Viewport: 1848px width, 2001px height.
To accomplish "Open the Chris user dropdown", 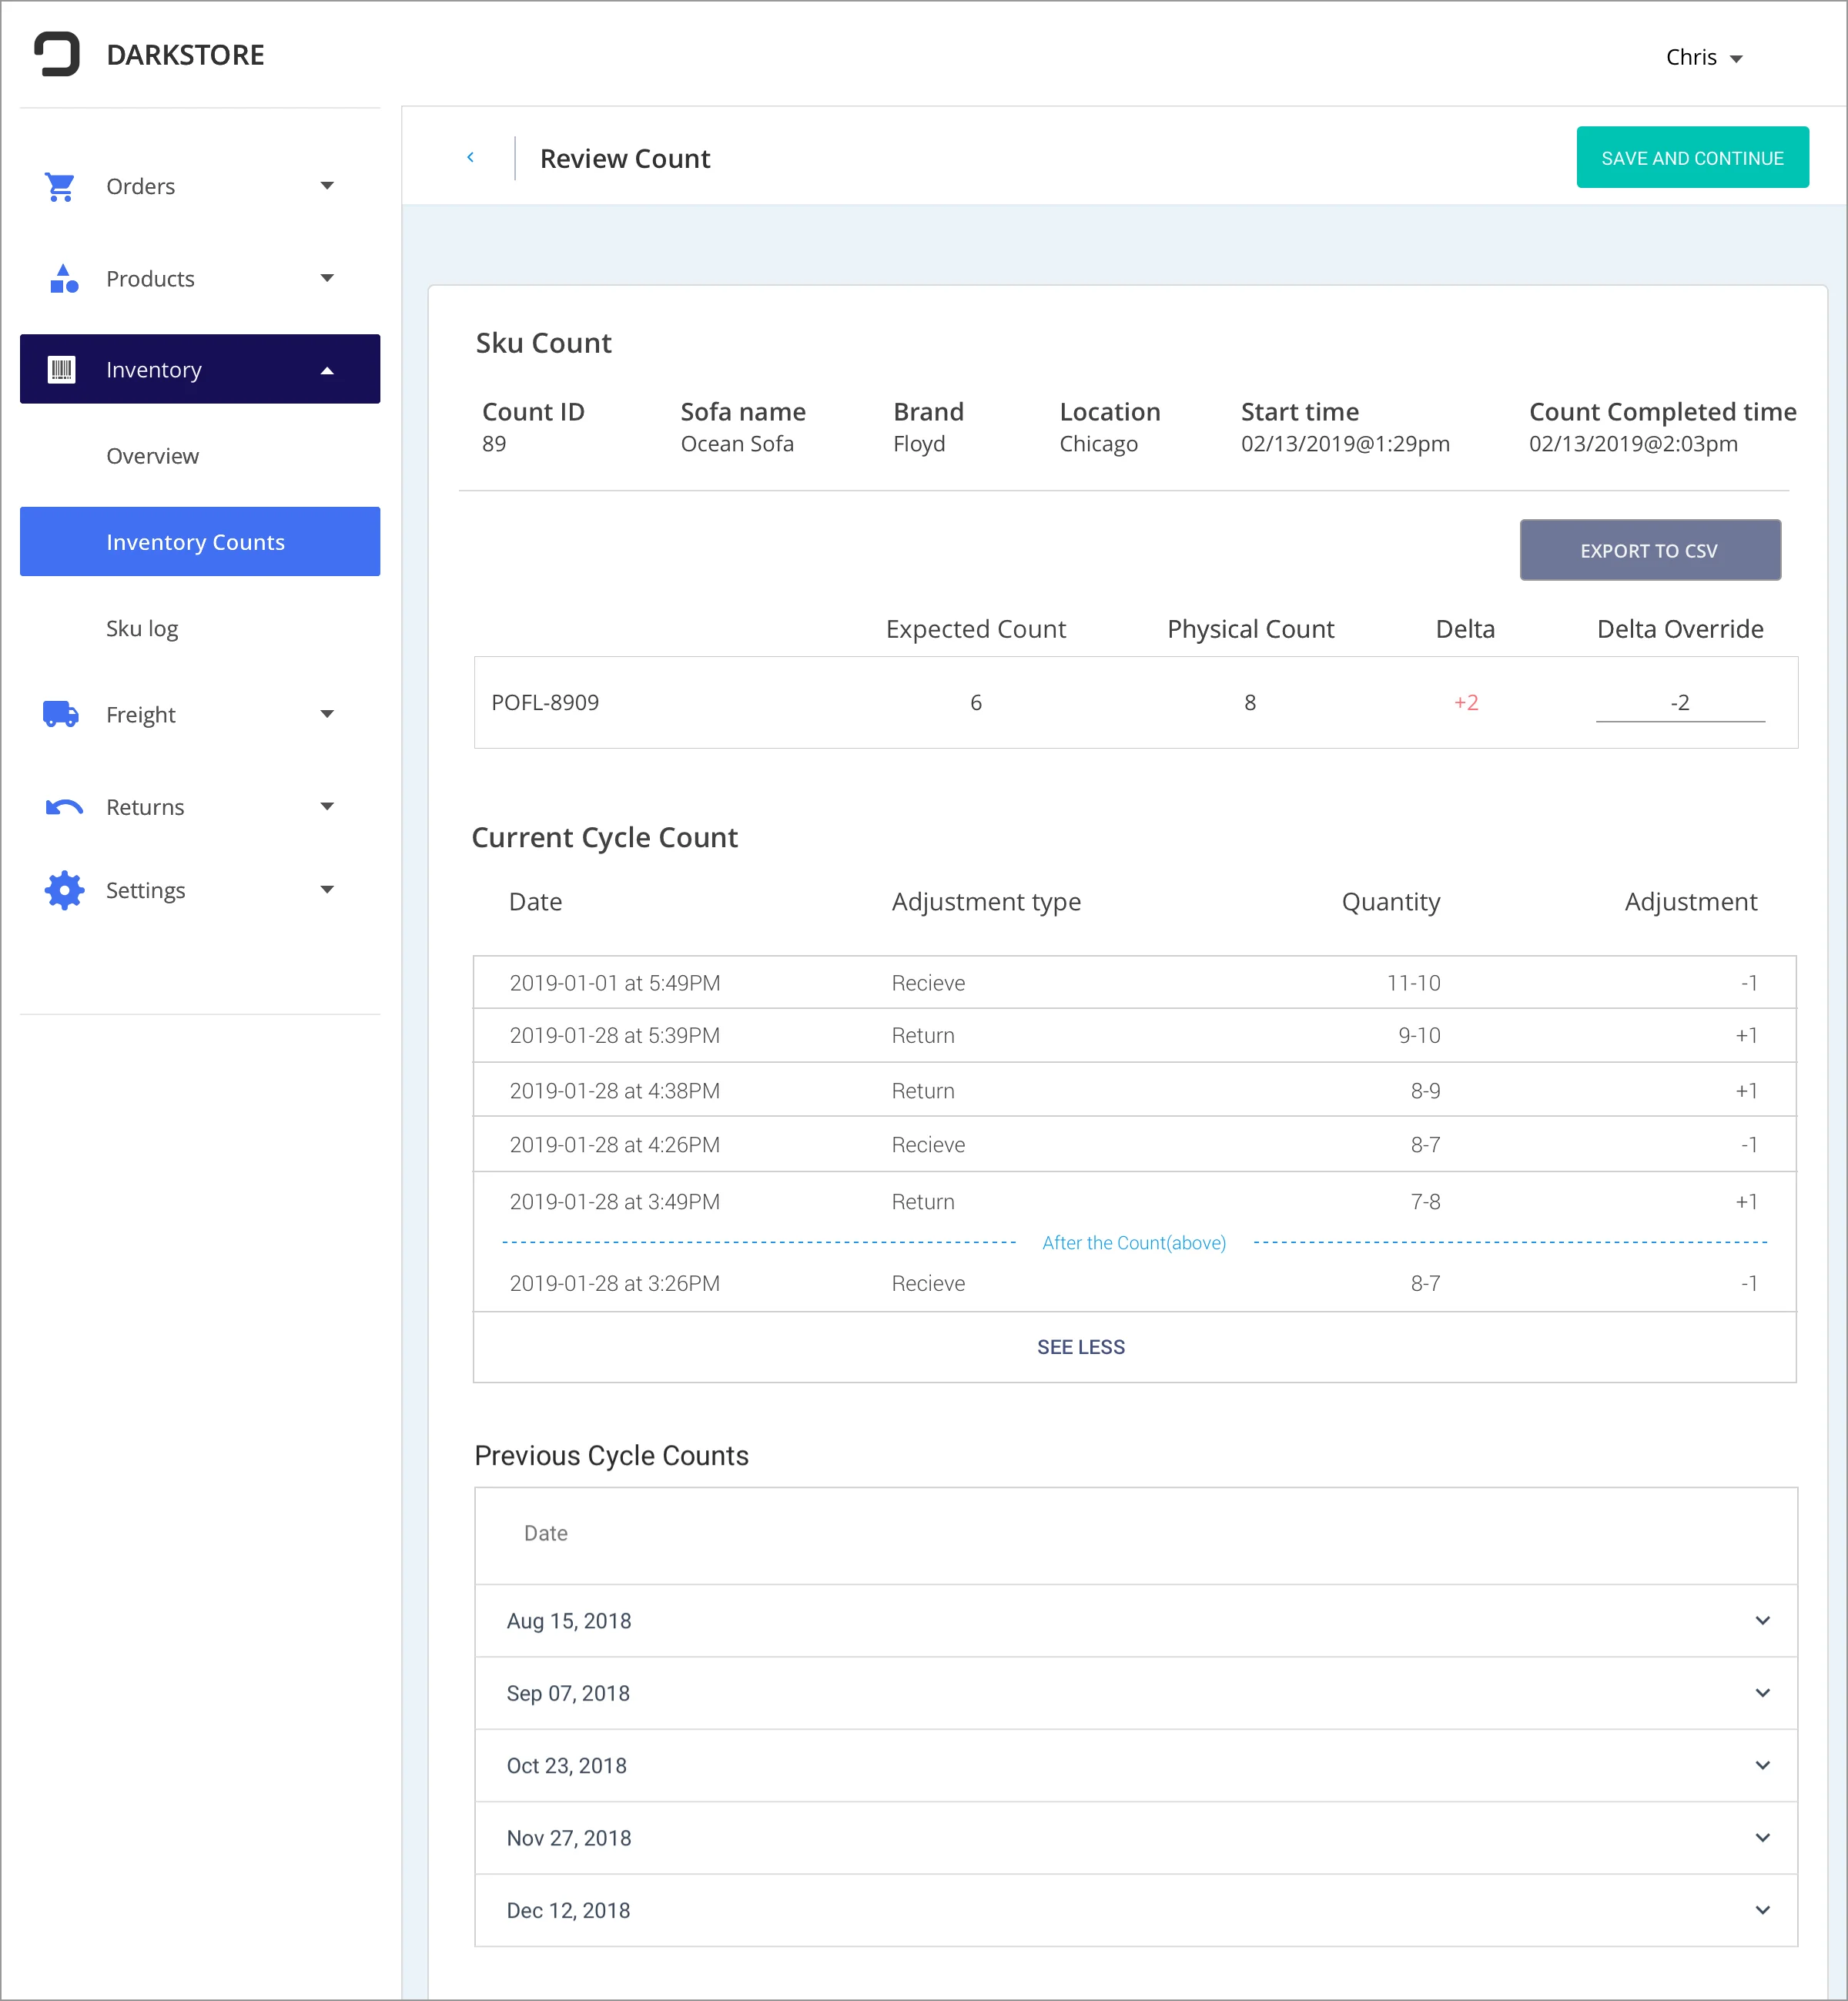I will tap(1705, 57).
